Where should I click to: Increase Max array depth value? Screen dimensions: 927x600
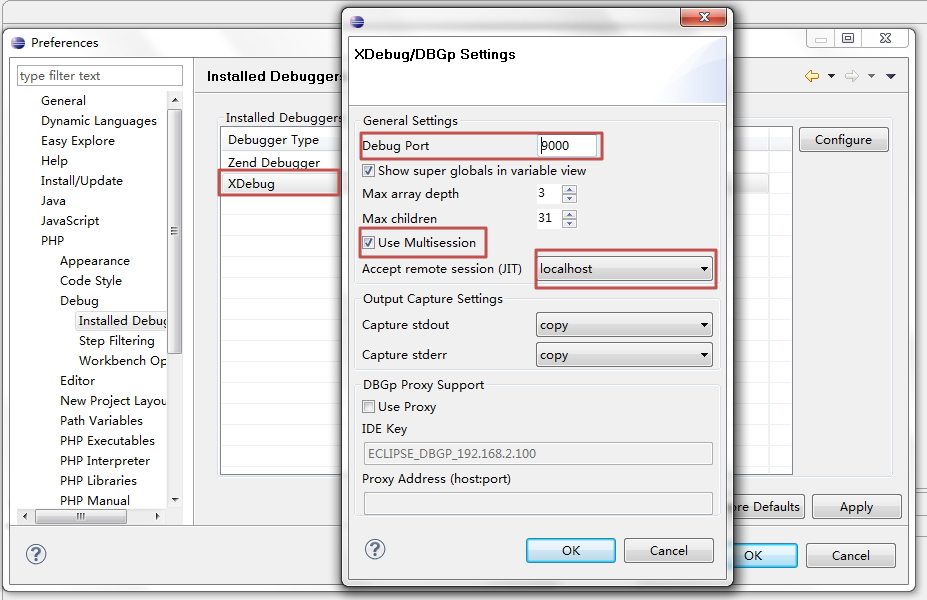click(569, 190)
